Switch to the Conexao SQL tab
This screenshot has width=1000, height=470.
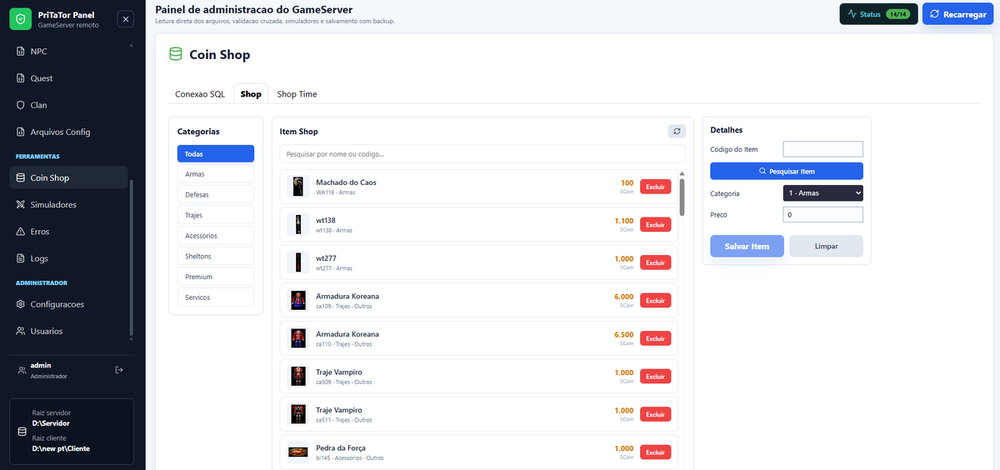(200, 94)
